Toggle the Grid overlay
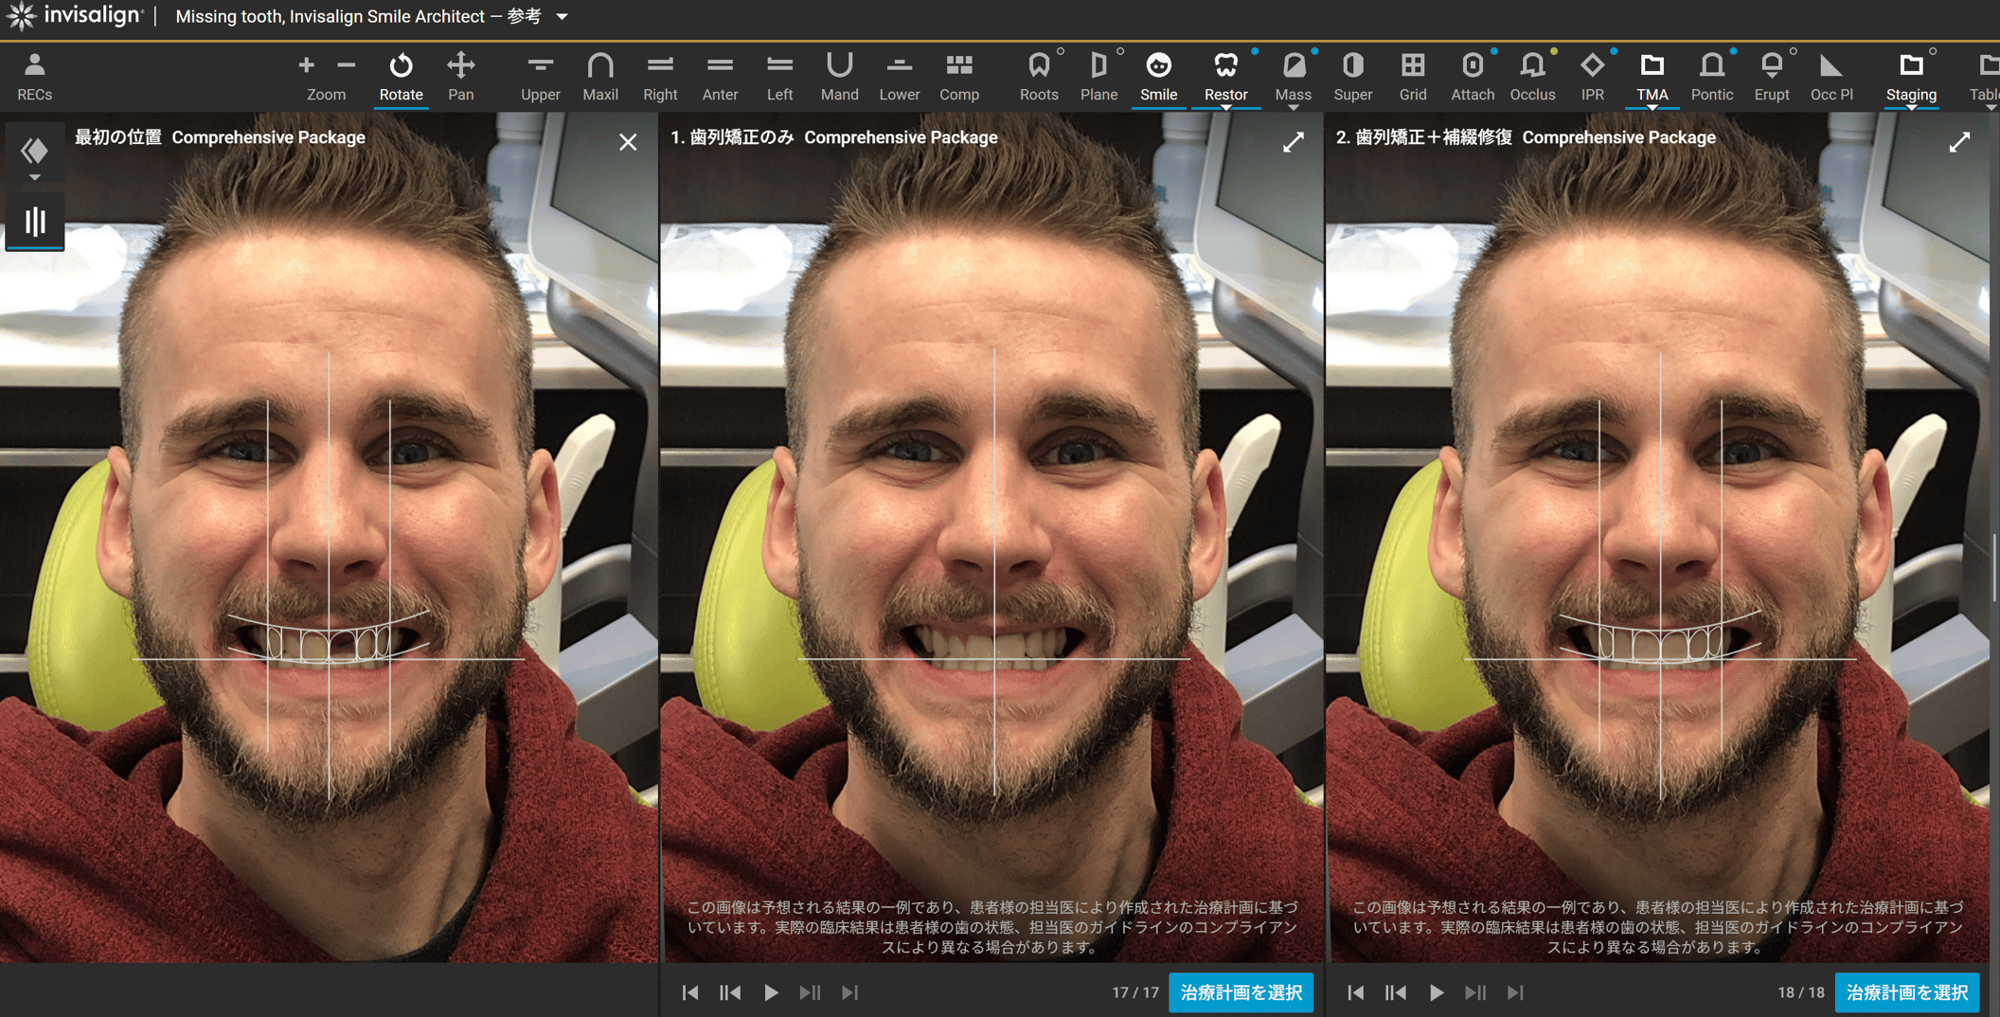2000x1017 pixels. [x=1412, y=76]
